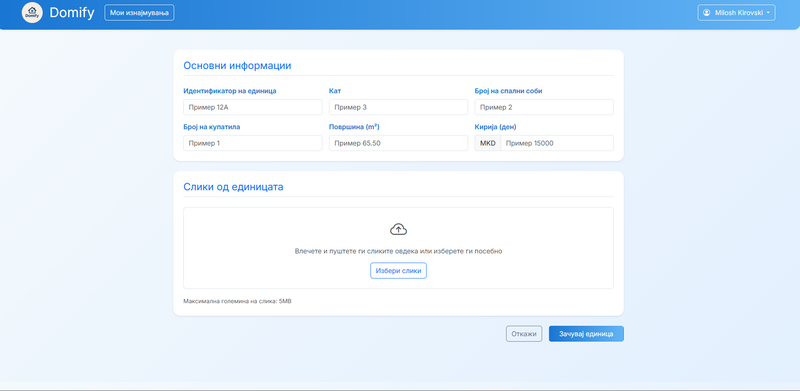This screenshot has height=391, width=800.
Task: Click the Кирија (ден) label
Action: tap(495, 127)
